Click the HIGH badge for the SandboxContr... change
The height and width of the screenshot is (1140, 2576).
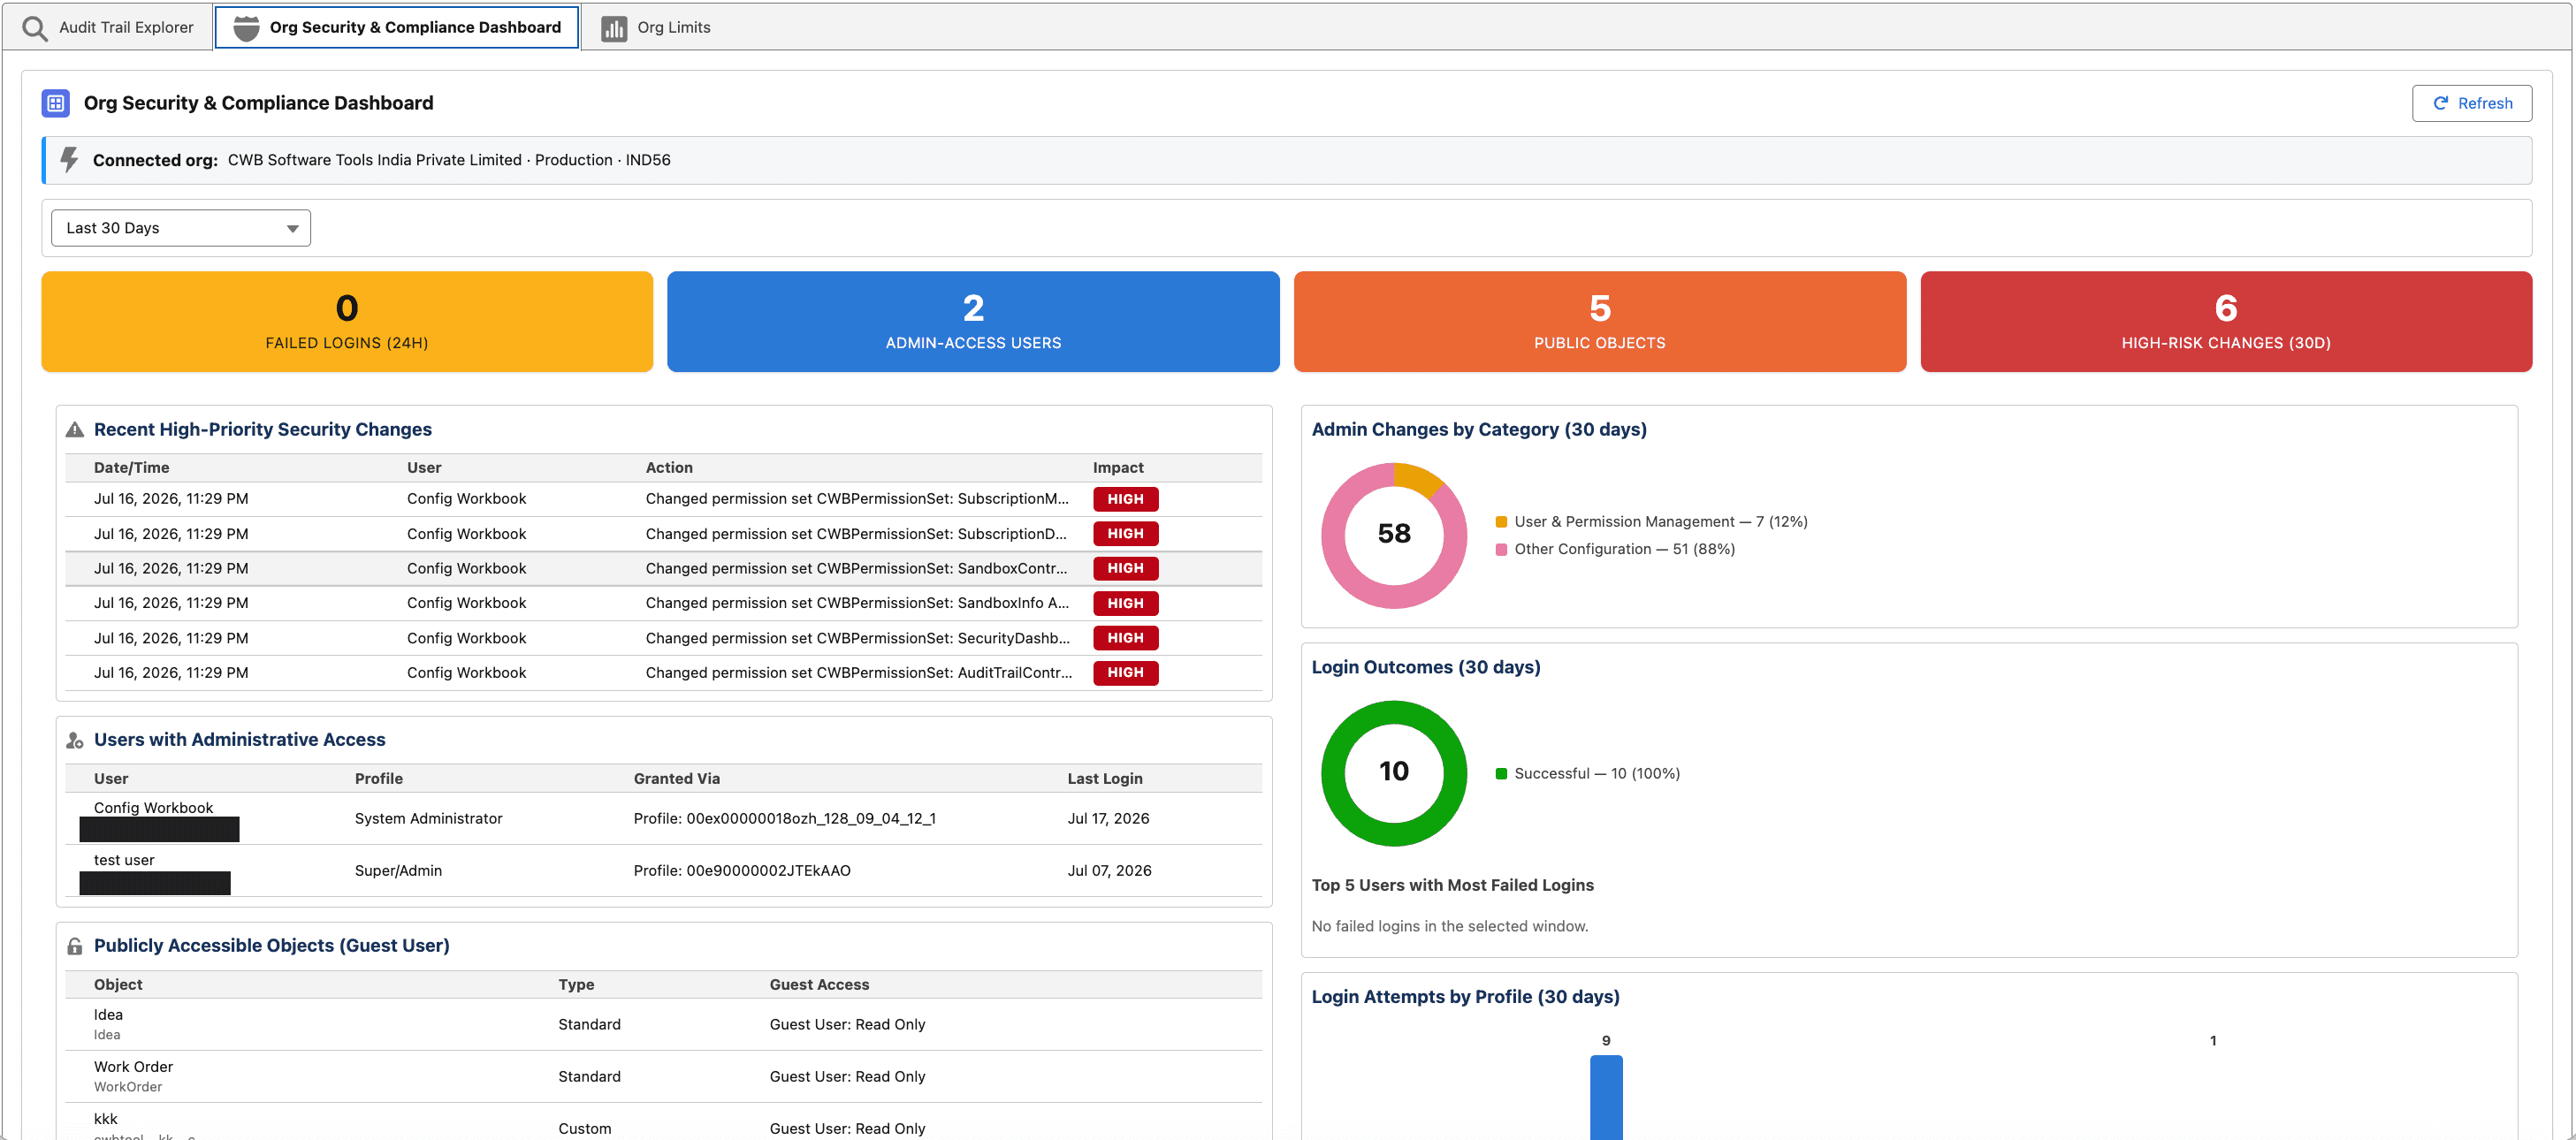click(1126, 568)
